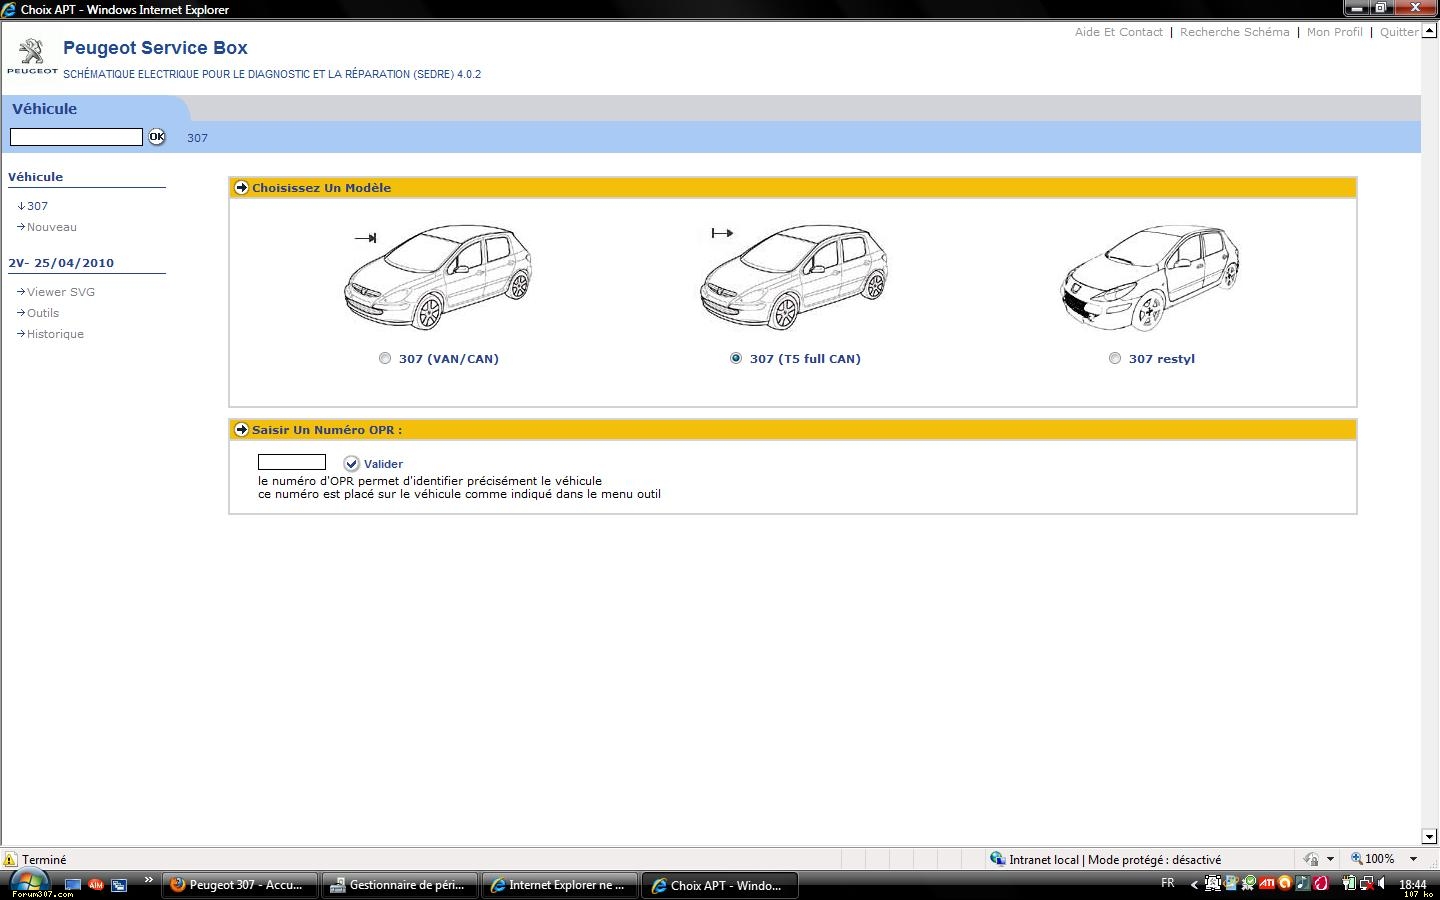
Task: Click the Quitter link
Action: coord(1399,32)
